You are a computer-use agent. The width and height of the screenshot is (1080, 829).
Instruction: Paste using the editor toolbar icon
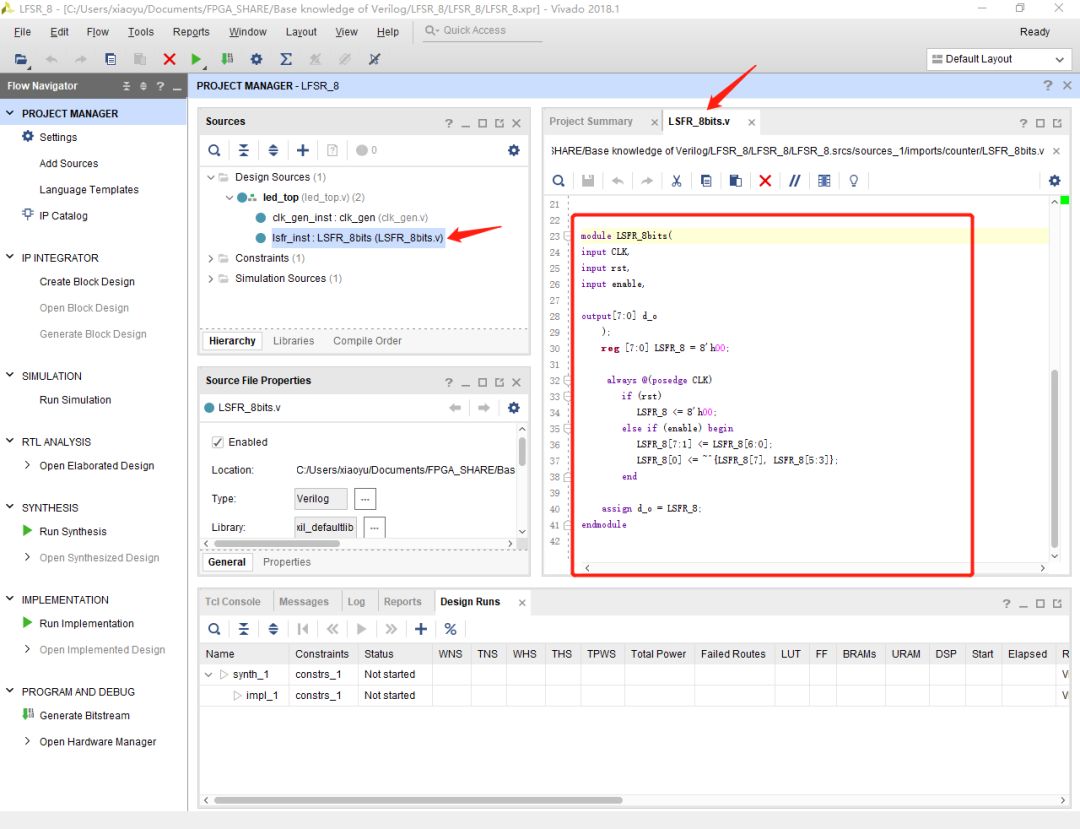736,180
